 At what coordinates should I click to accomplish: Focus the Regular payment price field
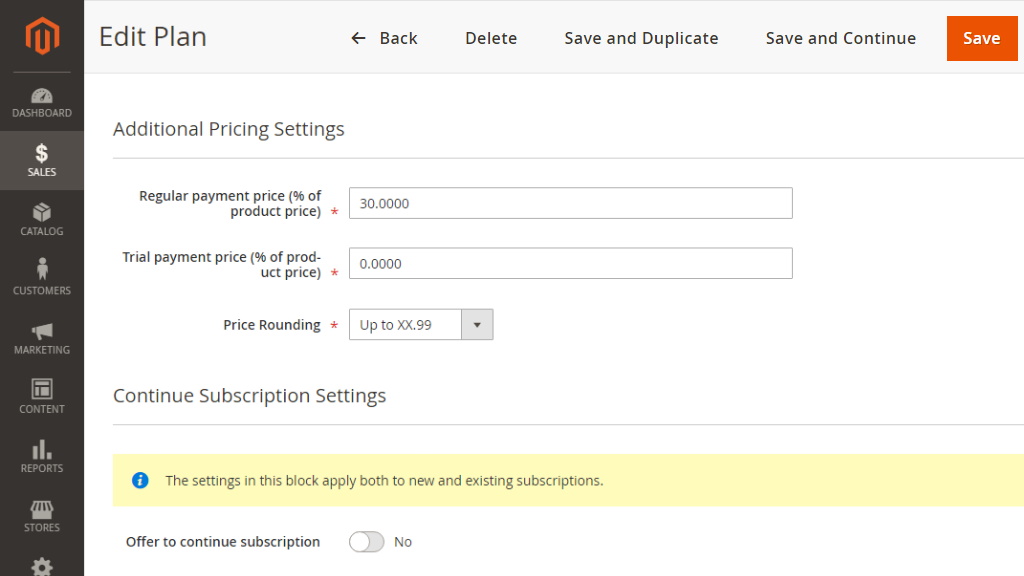pyautogui.click(x=571, y=203)
